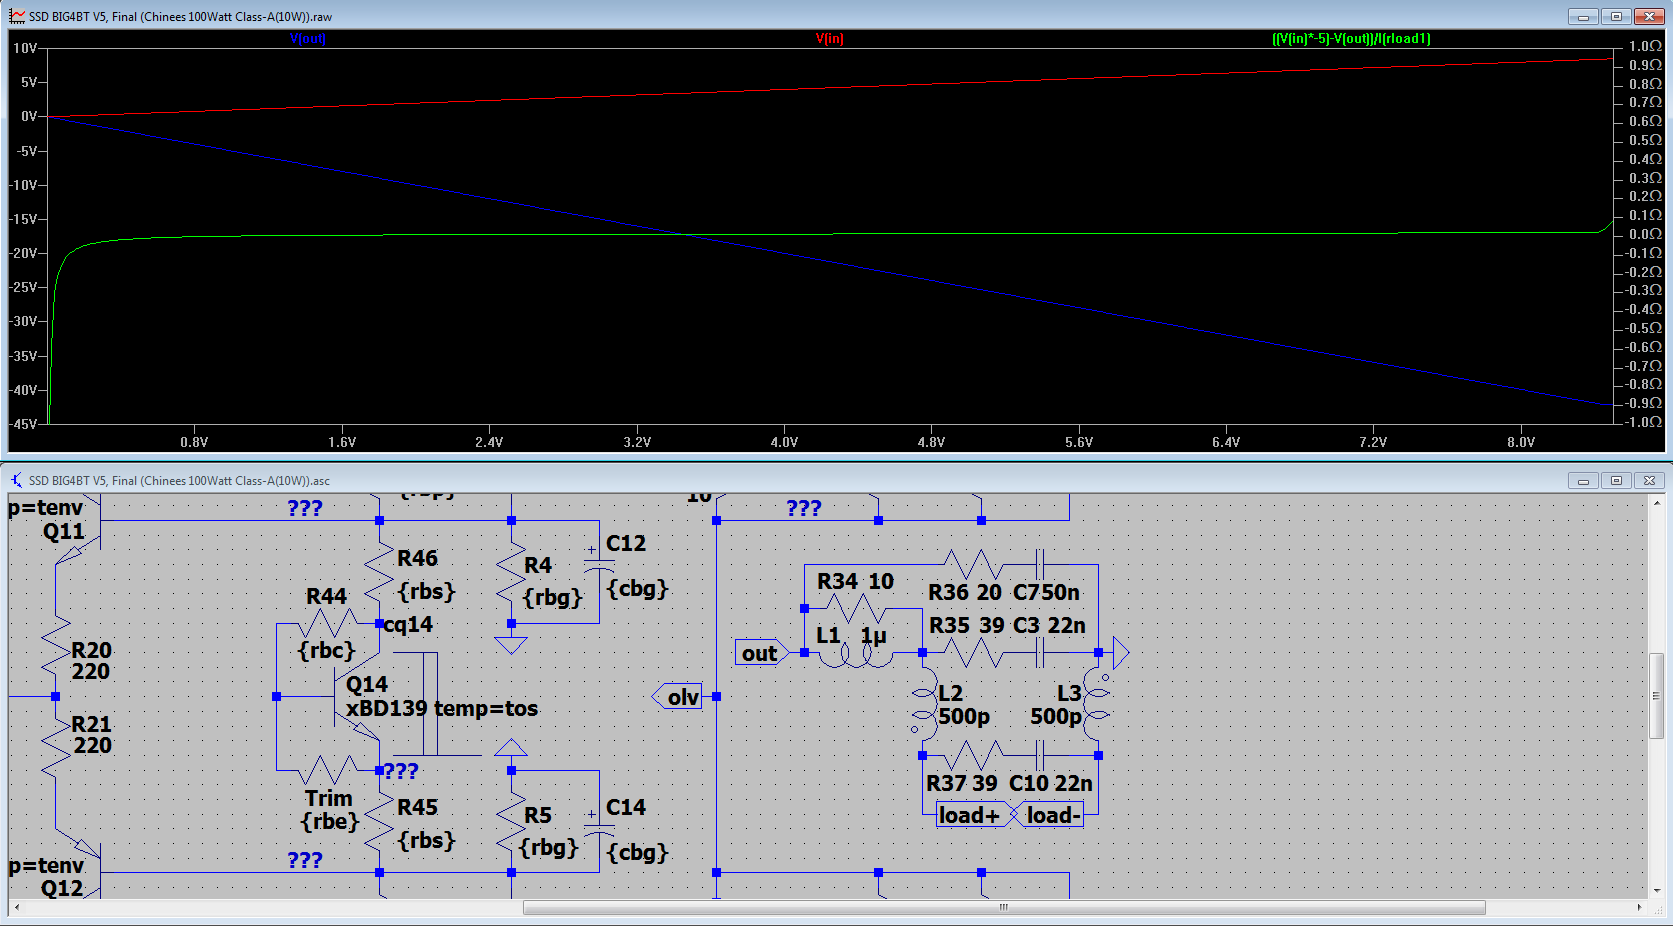The image size is (1673, 926).
Task: Click the cq14 node label
Action: pos(409,625)
